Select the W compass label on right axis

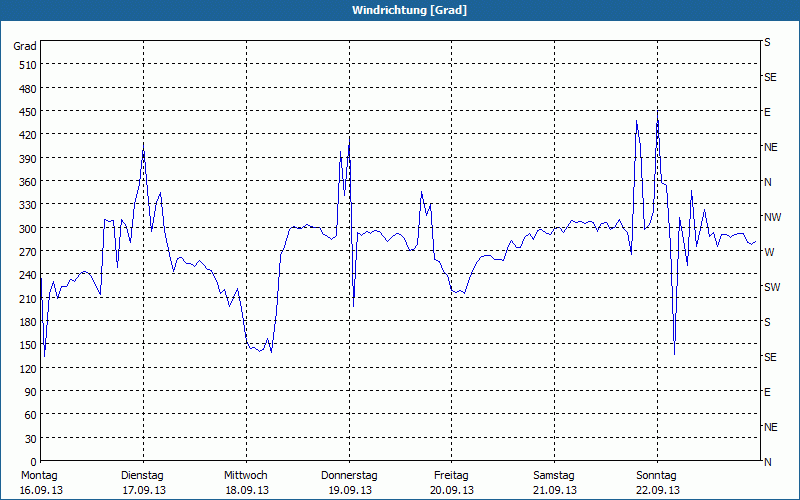pyautogui.click(x=769, y=252)
